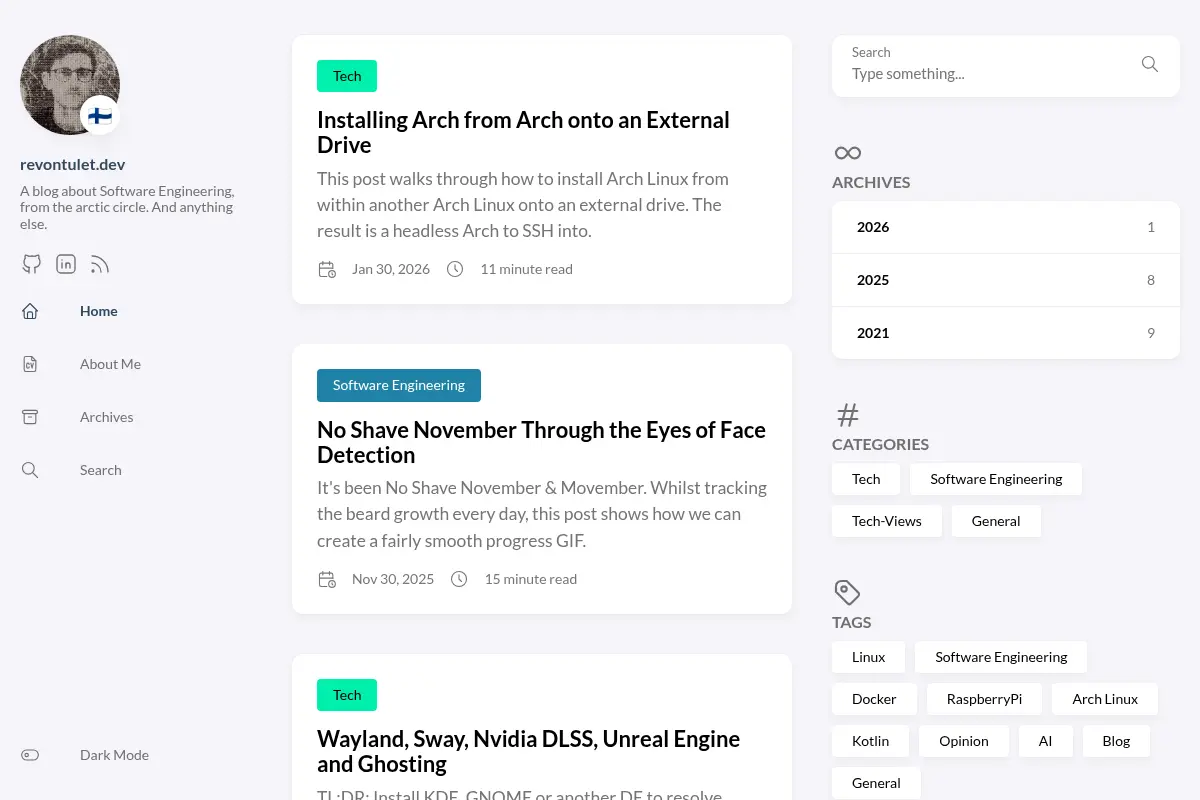1200x800 pixels.
Task: Click the hash icon above Categories
Action: [x=848, y=414]
